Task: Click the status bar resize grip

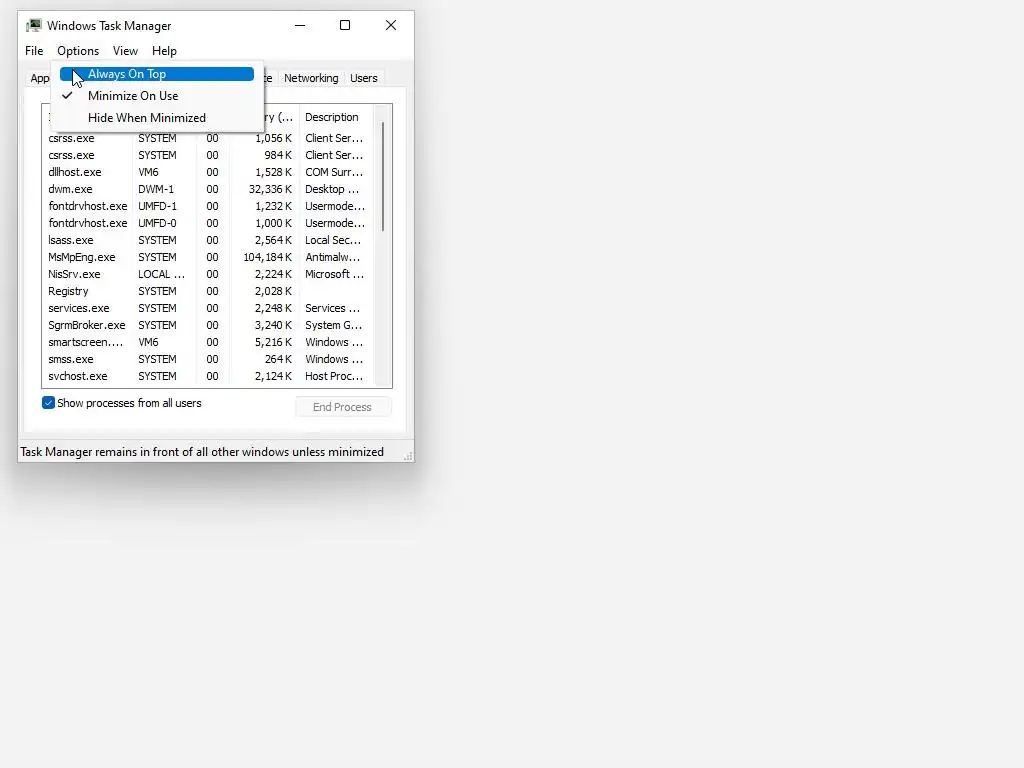Action: click(x=408, y=456)
